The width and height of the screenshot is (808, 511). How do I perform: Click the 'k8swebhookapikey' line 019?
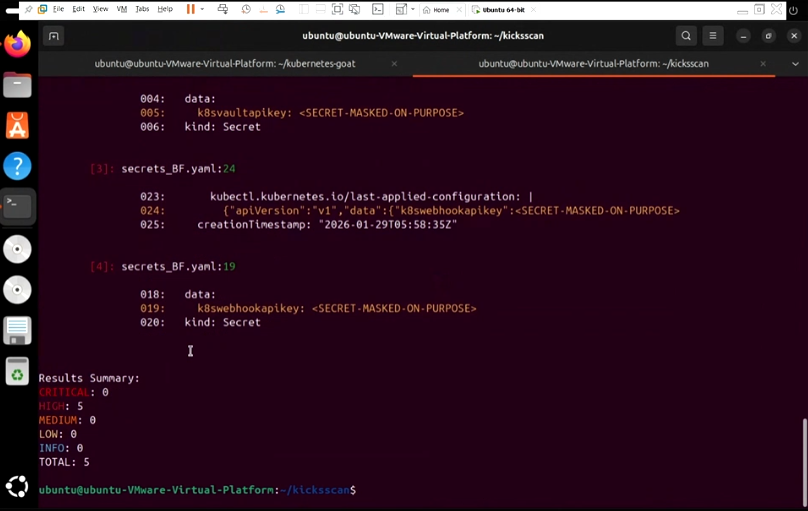308,309
